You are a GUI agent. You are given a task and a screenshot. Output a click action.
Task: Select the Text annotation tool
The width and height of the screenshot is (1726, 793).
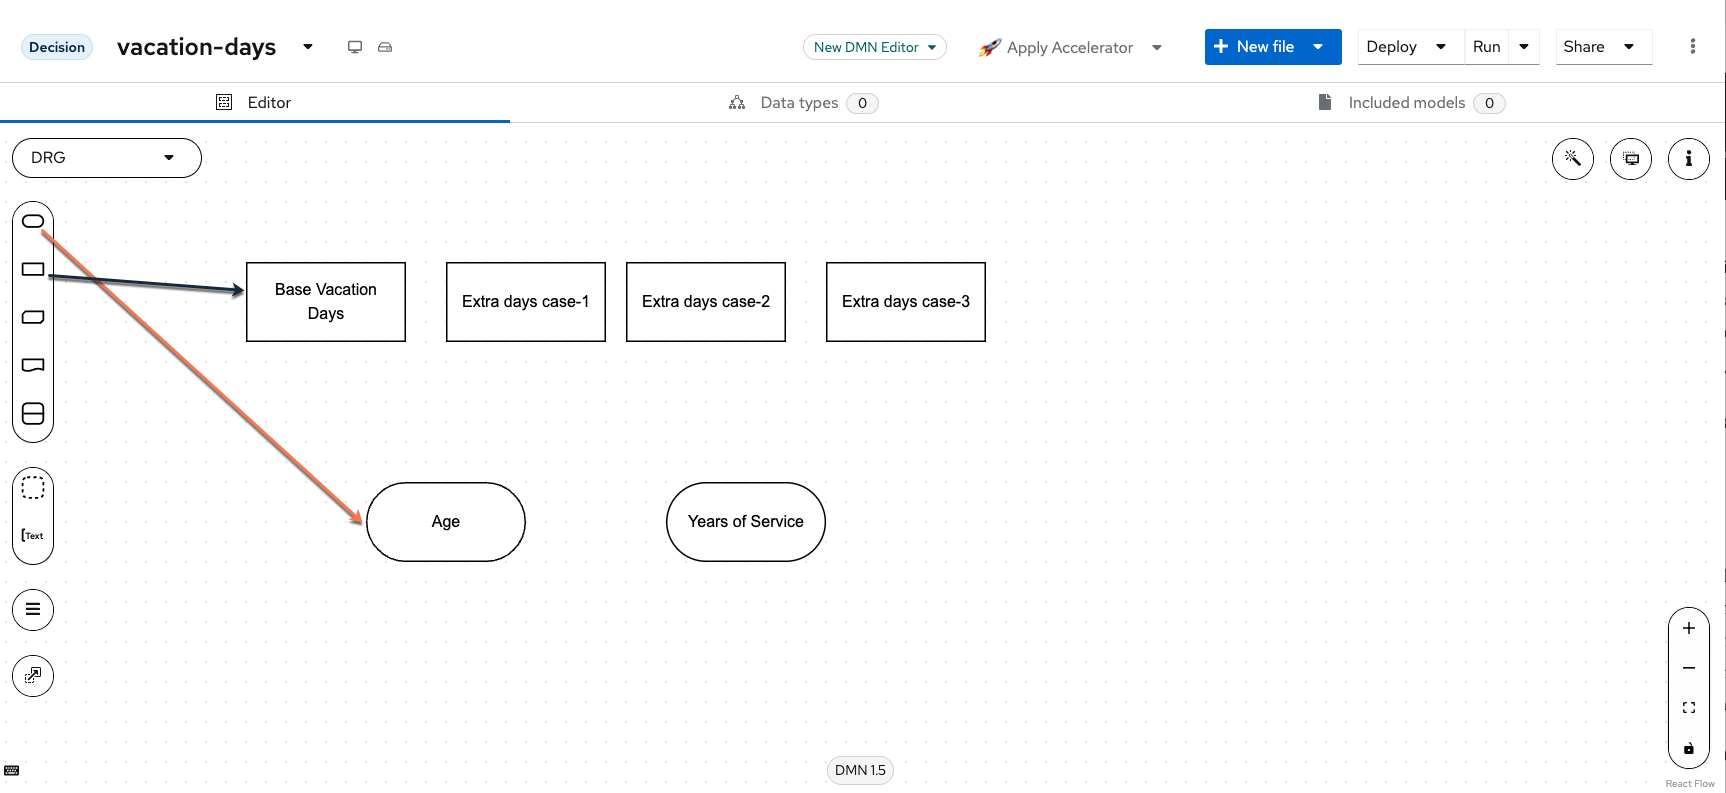[33, 536]
